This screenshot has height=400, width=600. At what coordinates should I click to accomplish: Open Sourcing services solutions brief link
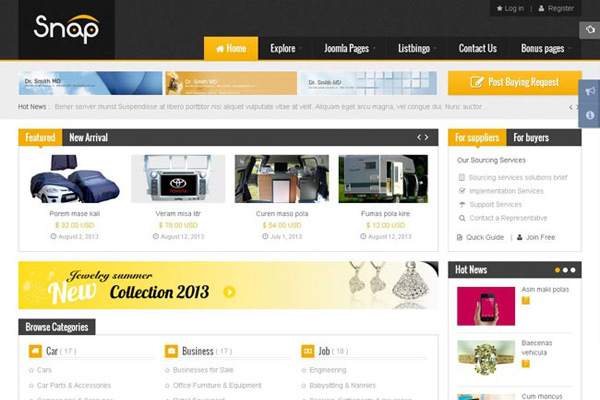518,178
